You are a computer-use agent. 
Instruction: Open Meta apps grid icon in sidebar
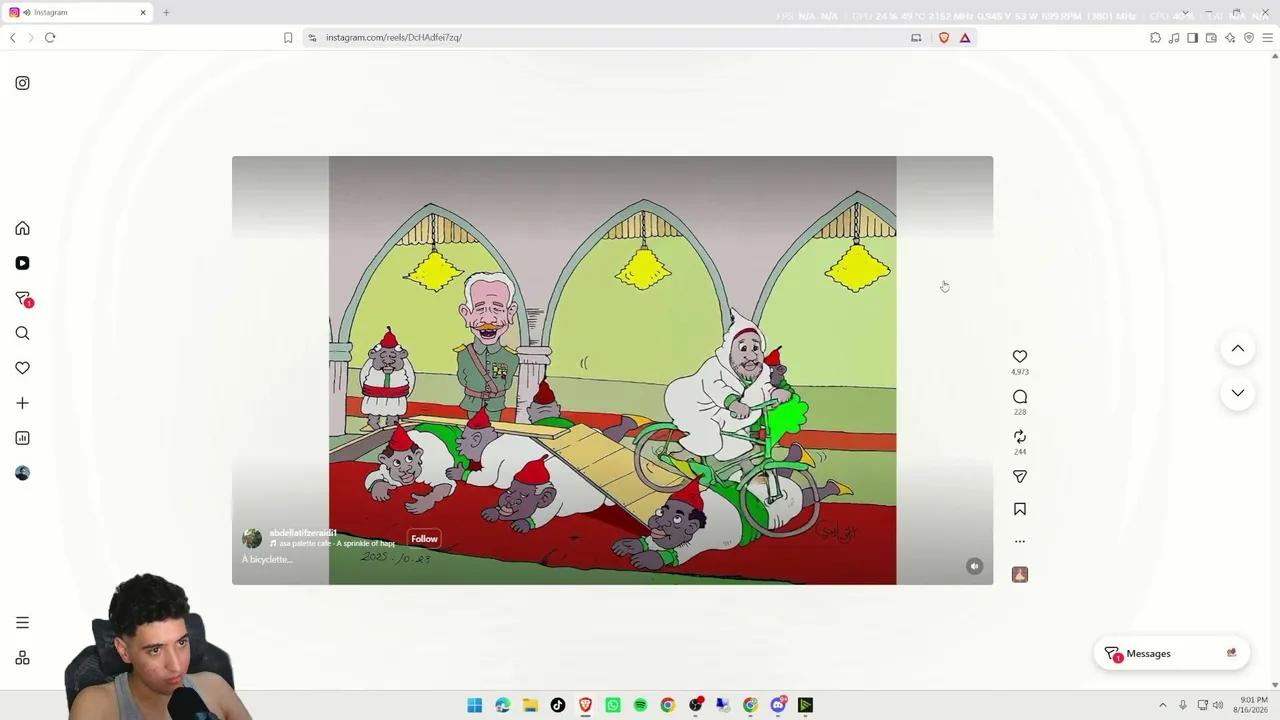[22, 658]
